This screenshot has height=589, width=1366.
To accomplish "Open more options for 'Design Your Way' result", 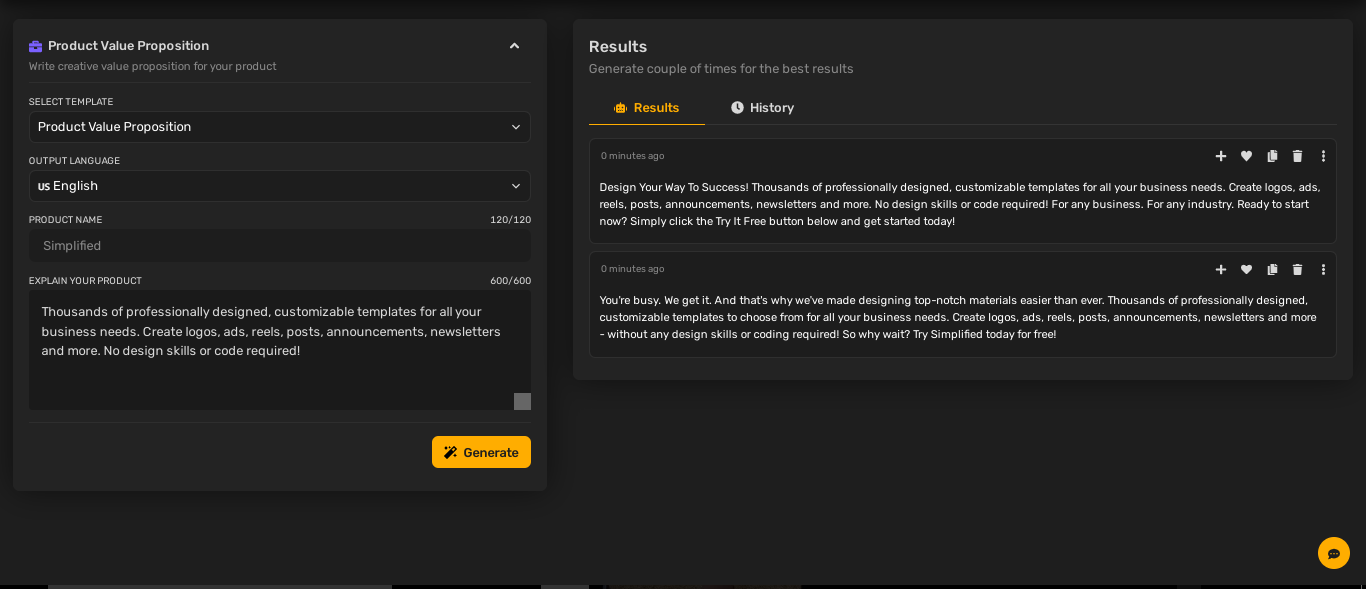I will click(1323, 156).
